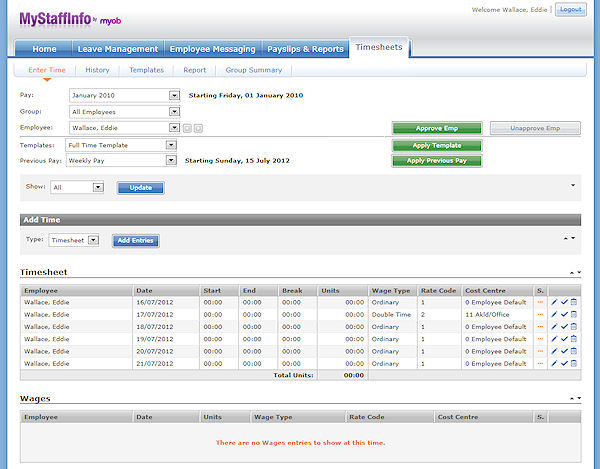Image resolution: width=600 pixels, height=469 pixels.
Task: Click next employee button beside Employee dropdown
Action: point(198,128)
